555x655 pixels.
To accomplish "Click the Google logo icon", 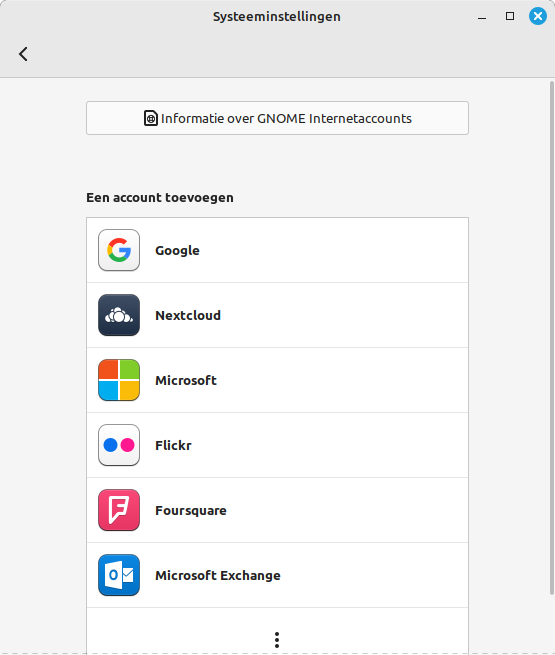I will [119, 250].
